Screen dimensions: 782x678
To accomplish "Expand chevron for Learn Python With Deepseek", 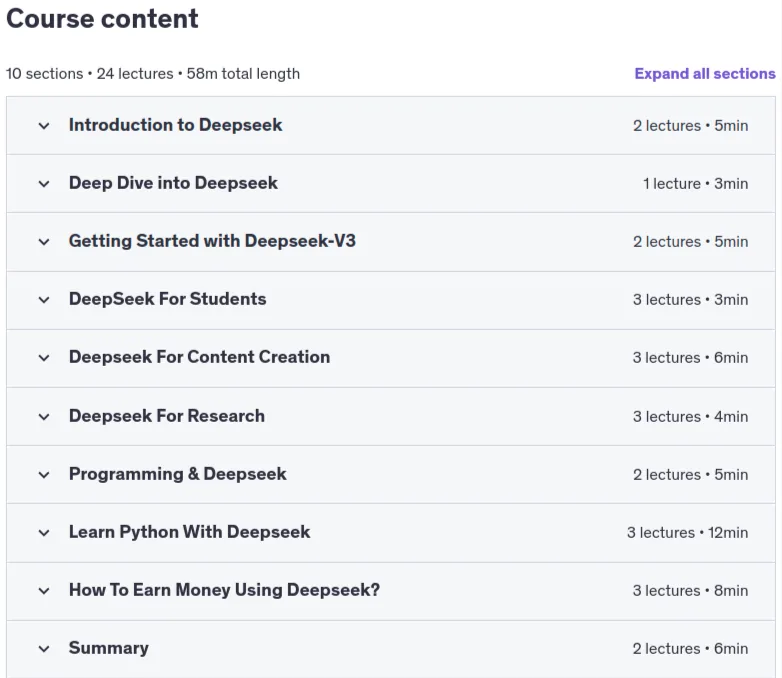I will (x=44, y=533).
